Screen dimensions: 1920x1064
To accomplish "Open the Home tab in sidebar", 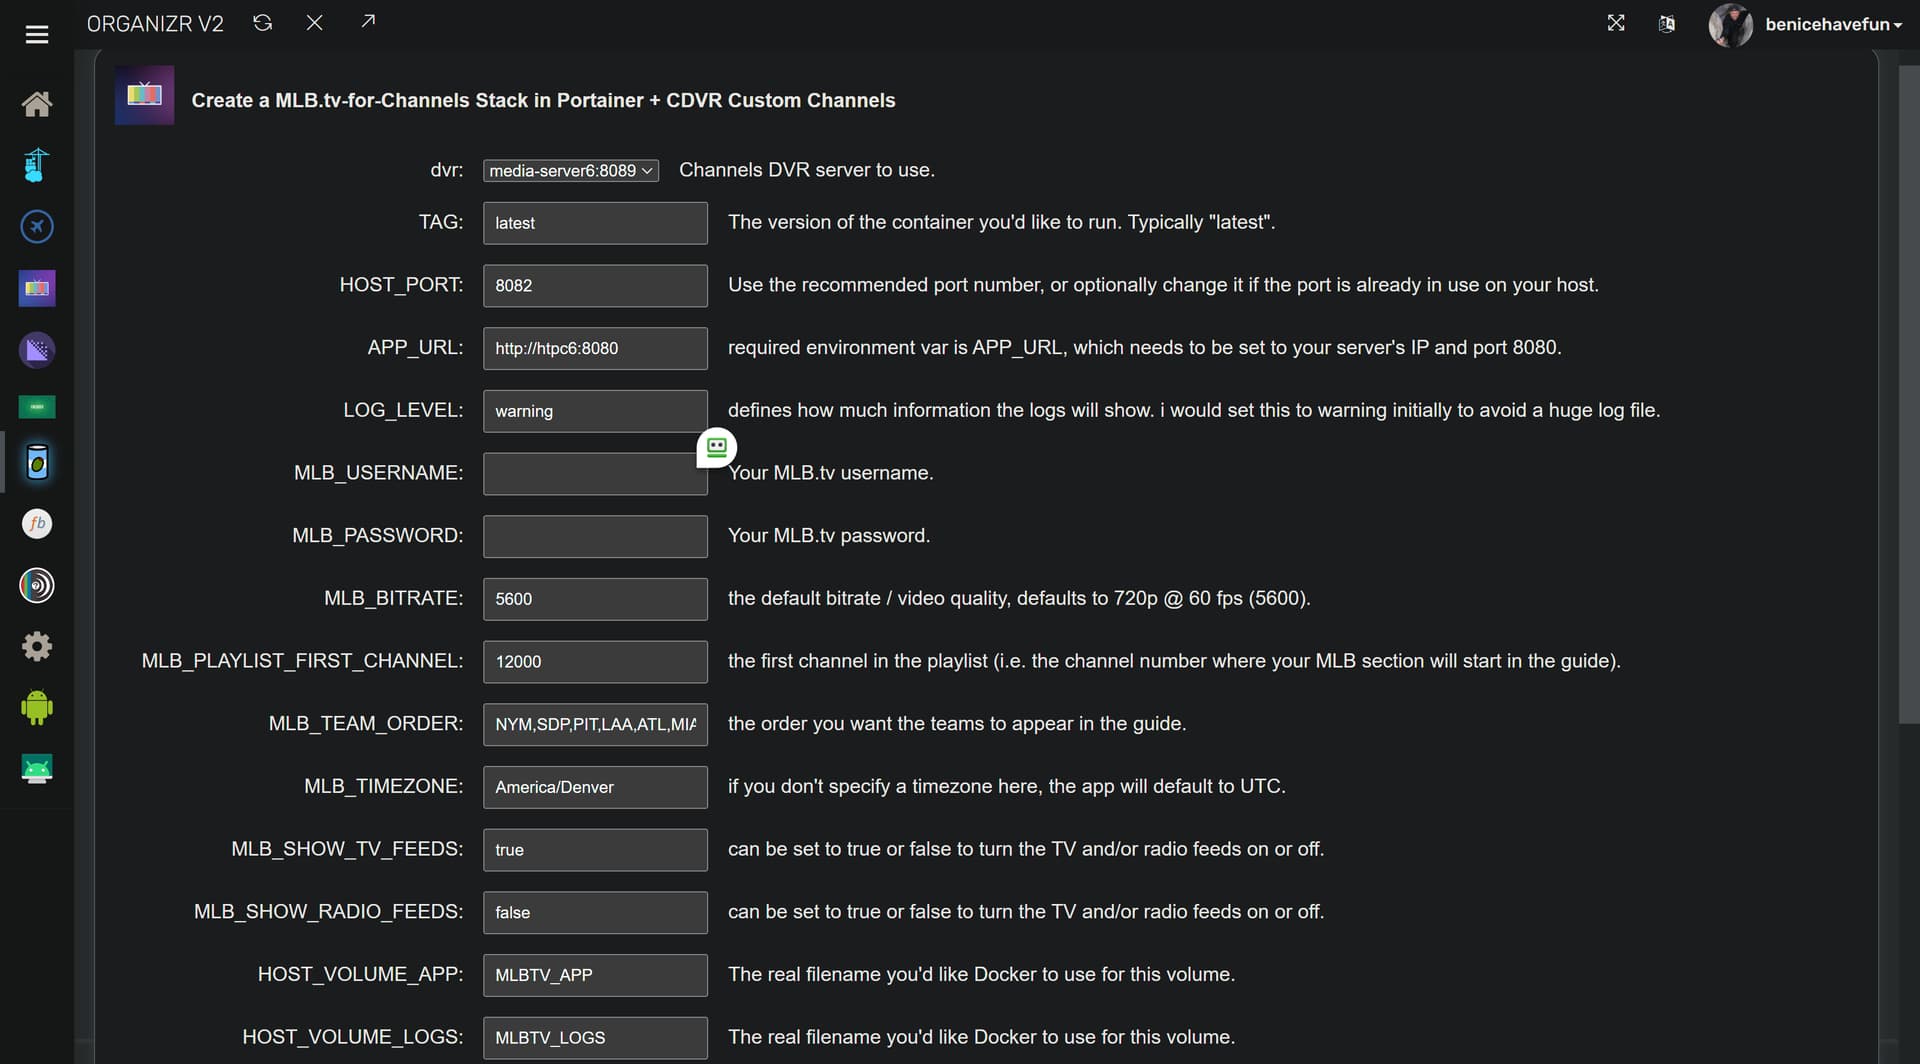I will (x=37, y=104).
